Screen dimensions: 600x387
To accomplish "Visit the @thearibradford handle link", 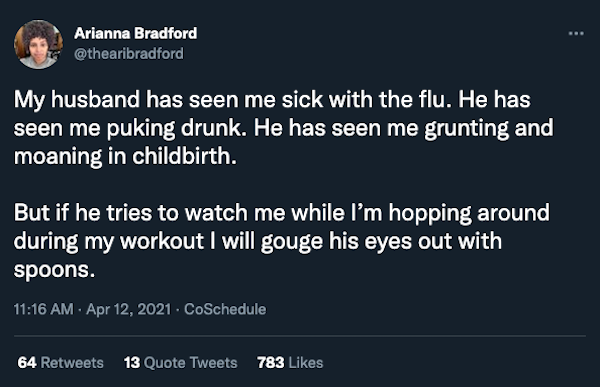I will click(x=129, y=54).
